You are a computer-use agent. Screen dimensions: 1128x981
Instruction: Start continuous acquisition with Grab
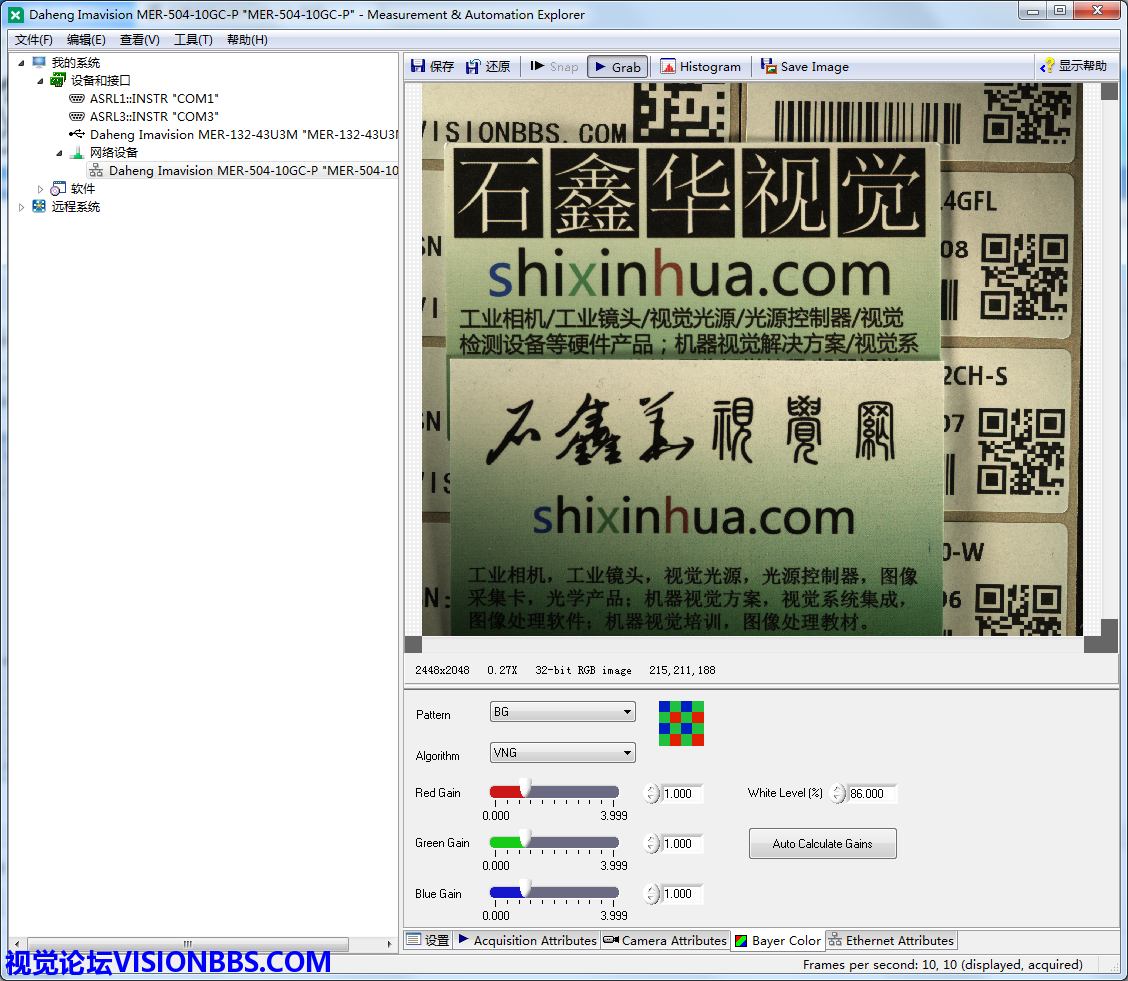click(617, 67)
